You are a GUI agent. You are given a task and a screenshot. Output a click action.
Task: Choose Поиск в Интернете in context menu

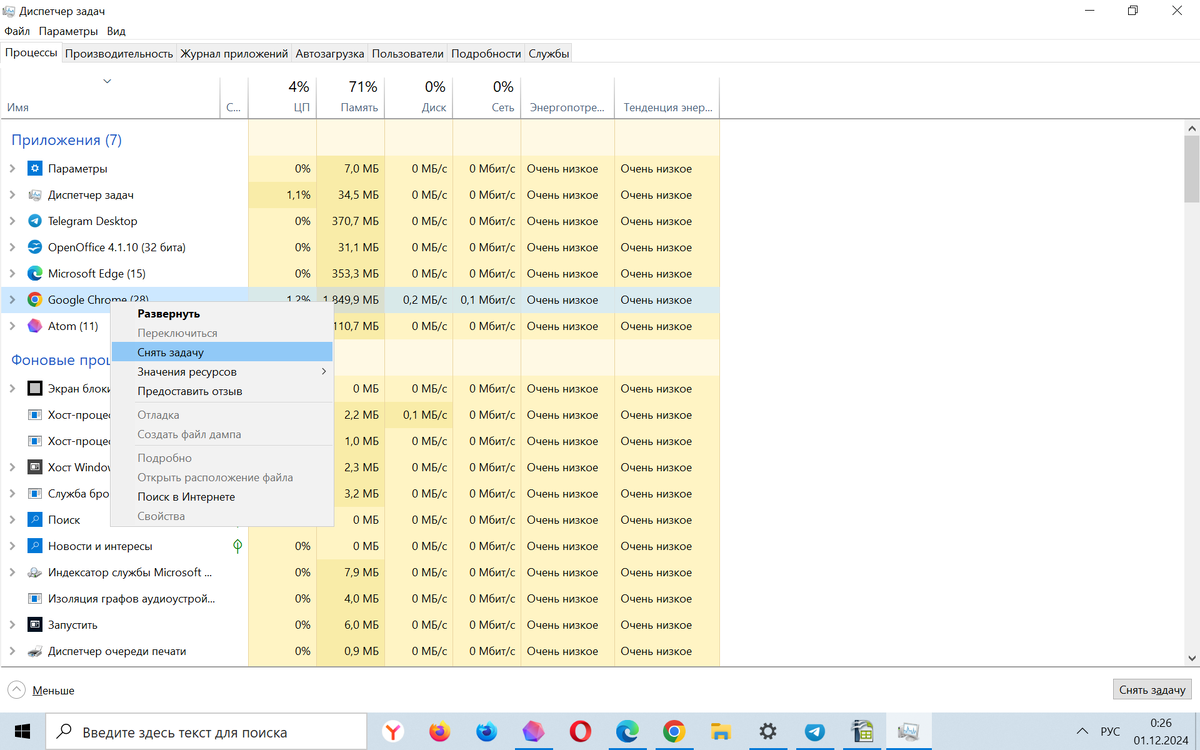click(x=221, y=497)
